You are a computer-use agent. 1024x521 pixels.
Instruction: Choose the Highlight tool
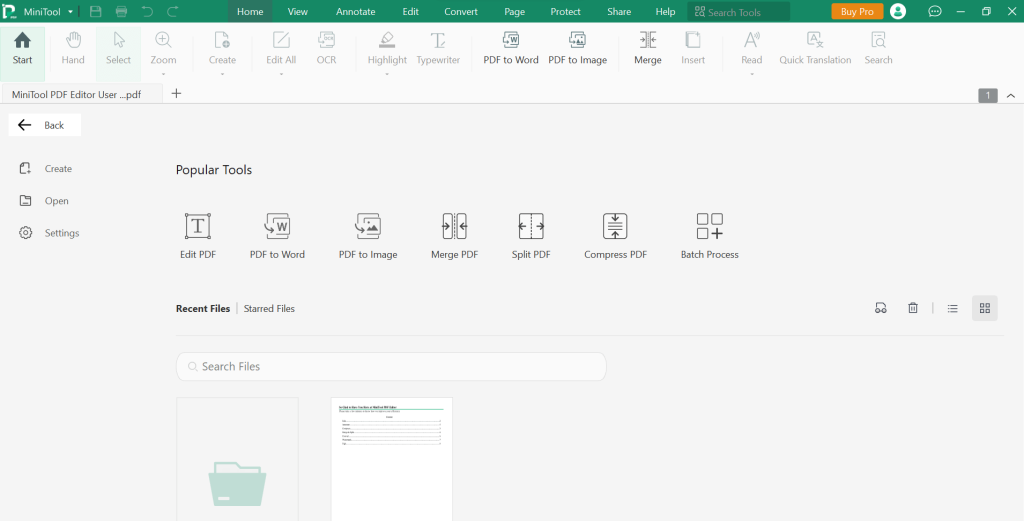pyautogui.click(x=387, y=49)
